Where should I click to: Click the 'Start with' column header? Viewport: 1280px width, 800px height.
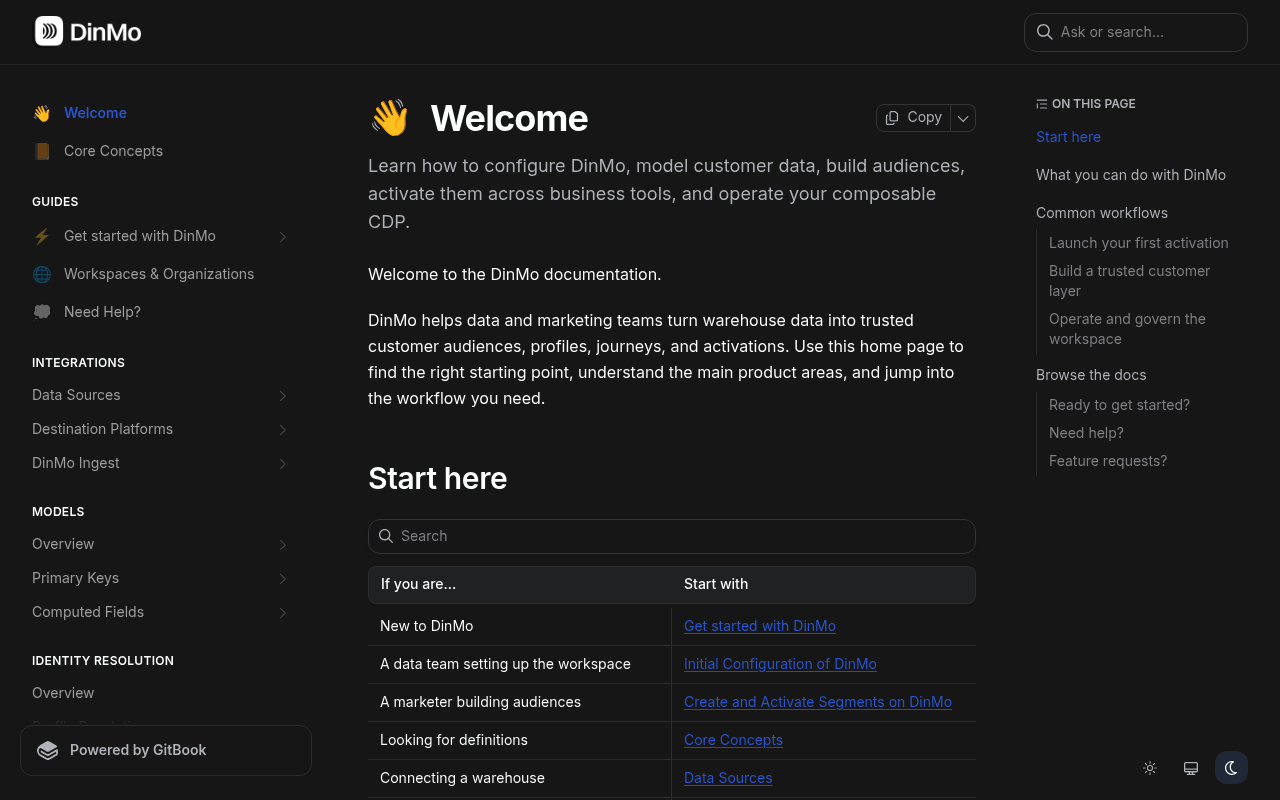coord(716,584)
